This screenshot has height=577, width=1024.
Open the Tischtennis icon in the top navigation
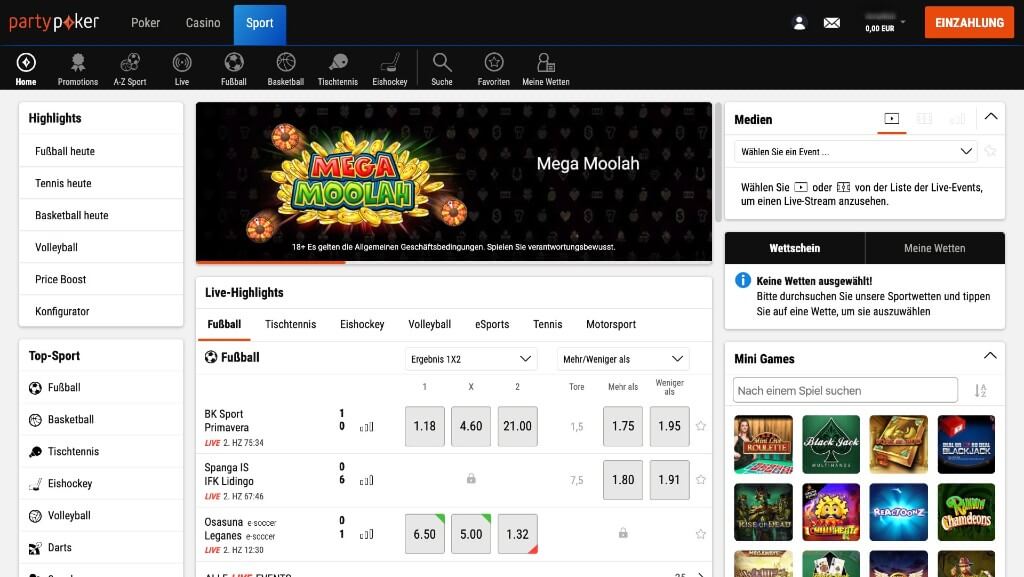(338, 63)
